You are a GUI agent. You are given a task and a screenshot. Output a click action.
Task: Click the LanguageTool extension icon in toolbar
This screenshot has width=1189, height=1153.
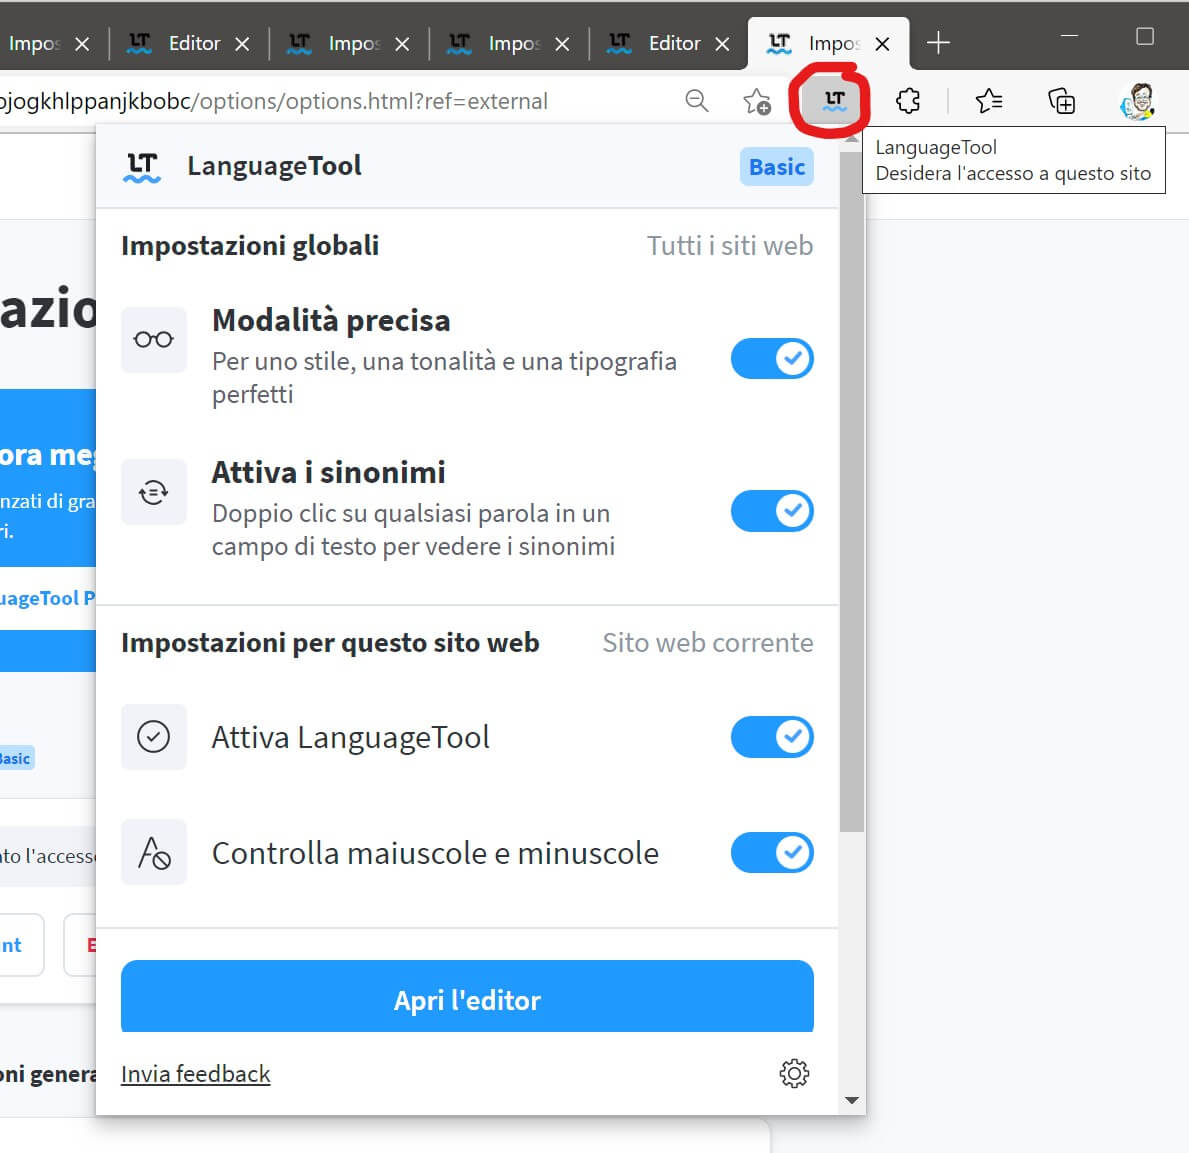pos(833,100)
